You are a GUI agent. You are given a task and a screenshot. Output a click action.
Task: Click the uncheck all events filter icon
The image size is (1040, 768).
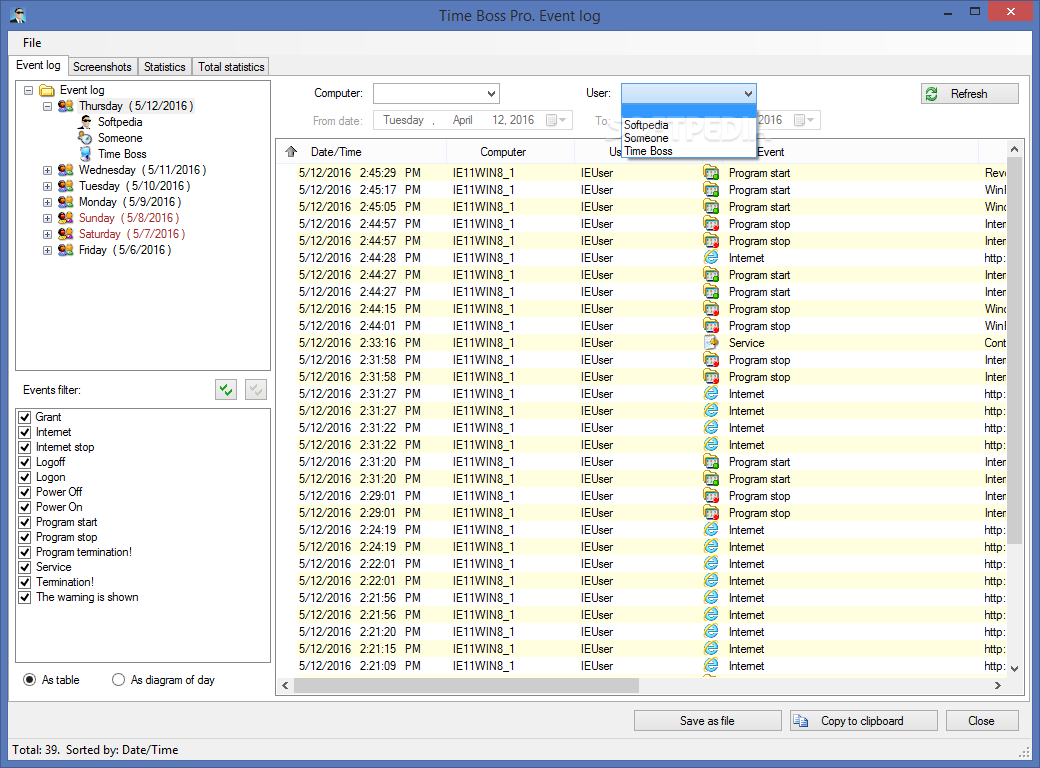[x=256, y=390]
